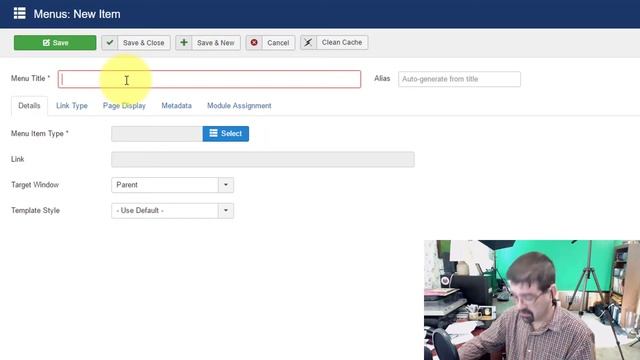Image resolution: width=640 pixels, height=360 pixels.
Task: Click the Target Window dropdown arrow
Action: pos(226,185)
